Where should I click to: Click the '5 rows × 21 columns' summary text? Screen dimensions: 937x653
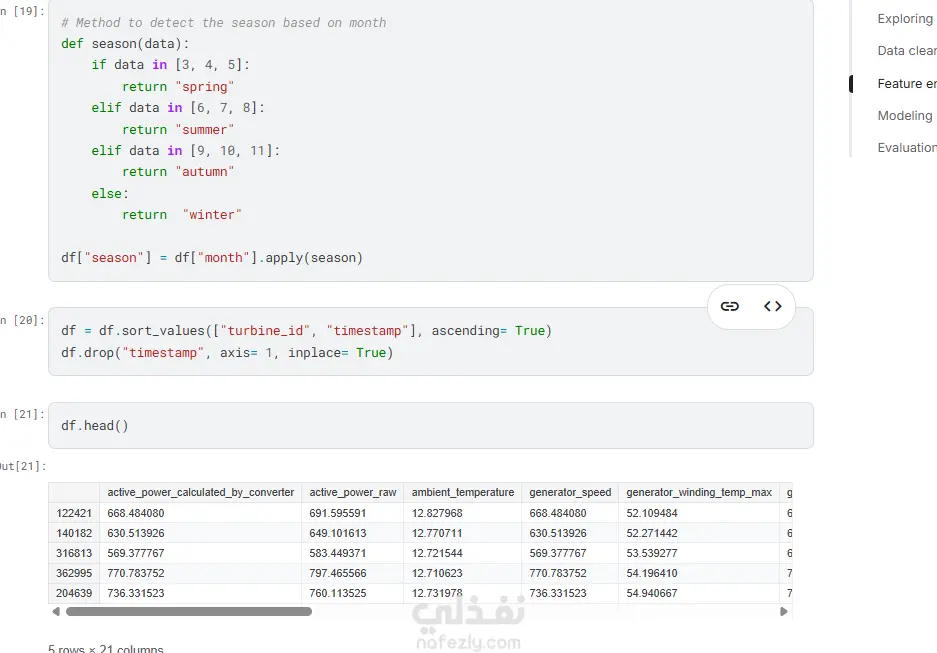pyautogui.click(x=106, y=648)
